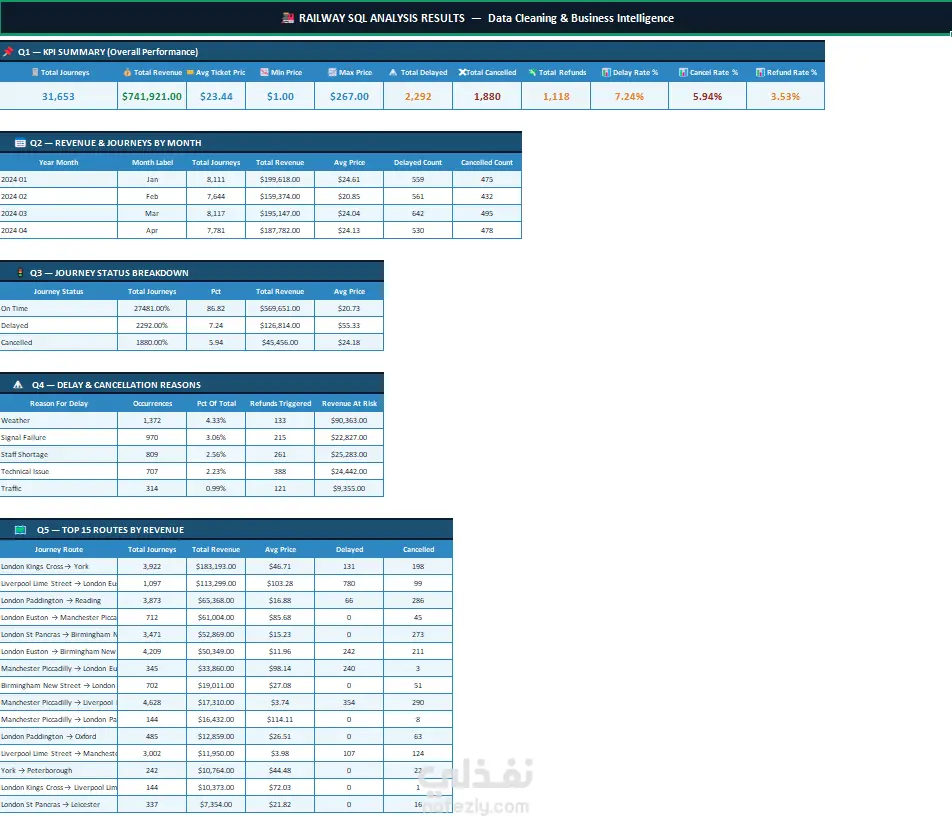Select the 780 delayed count cell
The height and width of the screenshot is (817, 952).
point(349,583)
